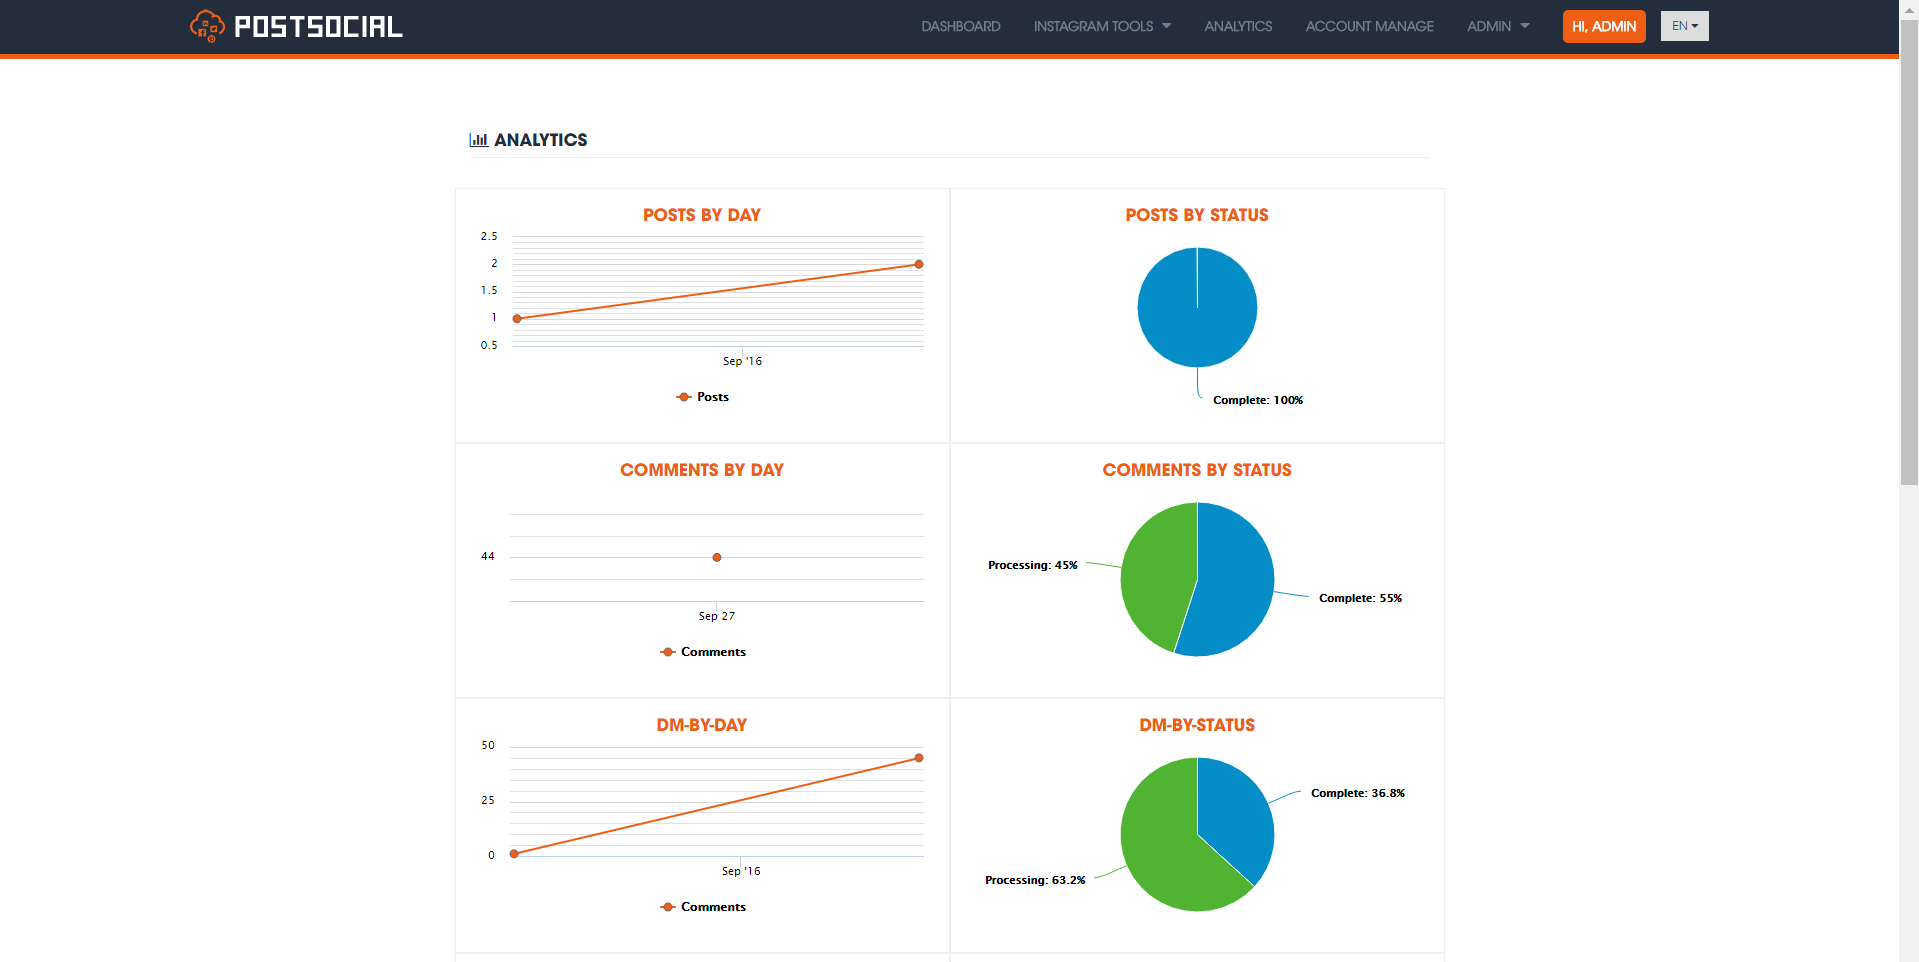Open the Admin dropdown menu
This screenshot has width=1919, height=962.
tap(1498, 26)
